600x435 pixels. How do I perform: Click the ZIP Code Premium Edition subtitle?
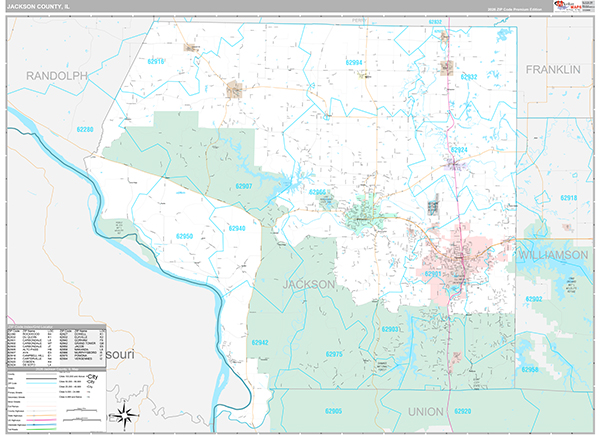coord(515,10)
